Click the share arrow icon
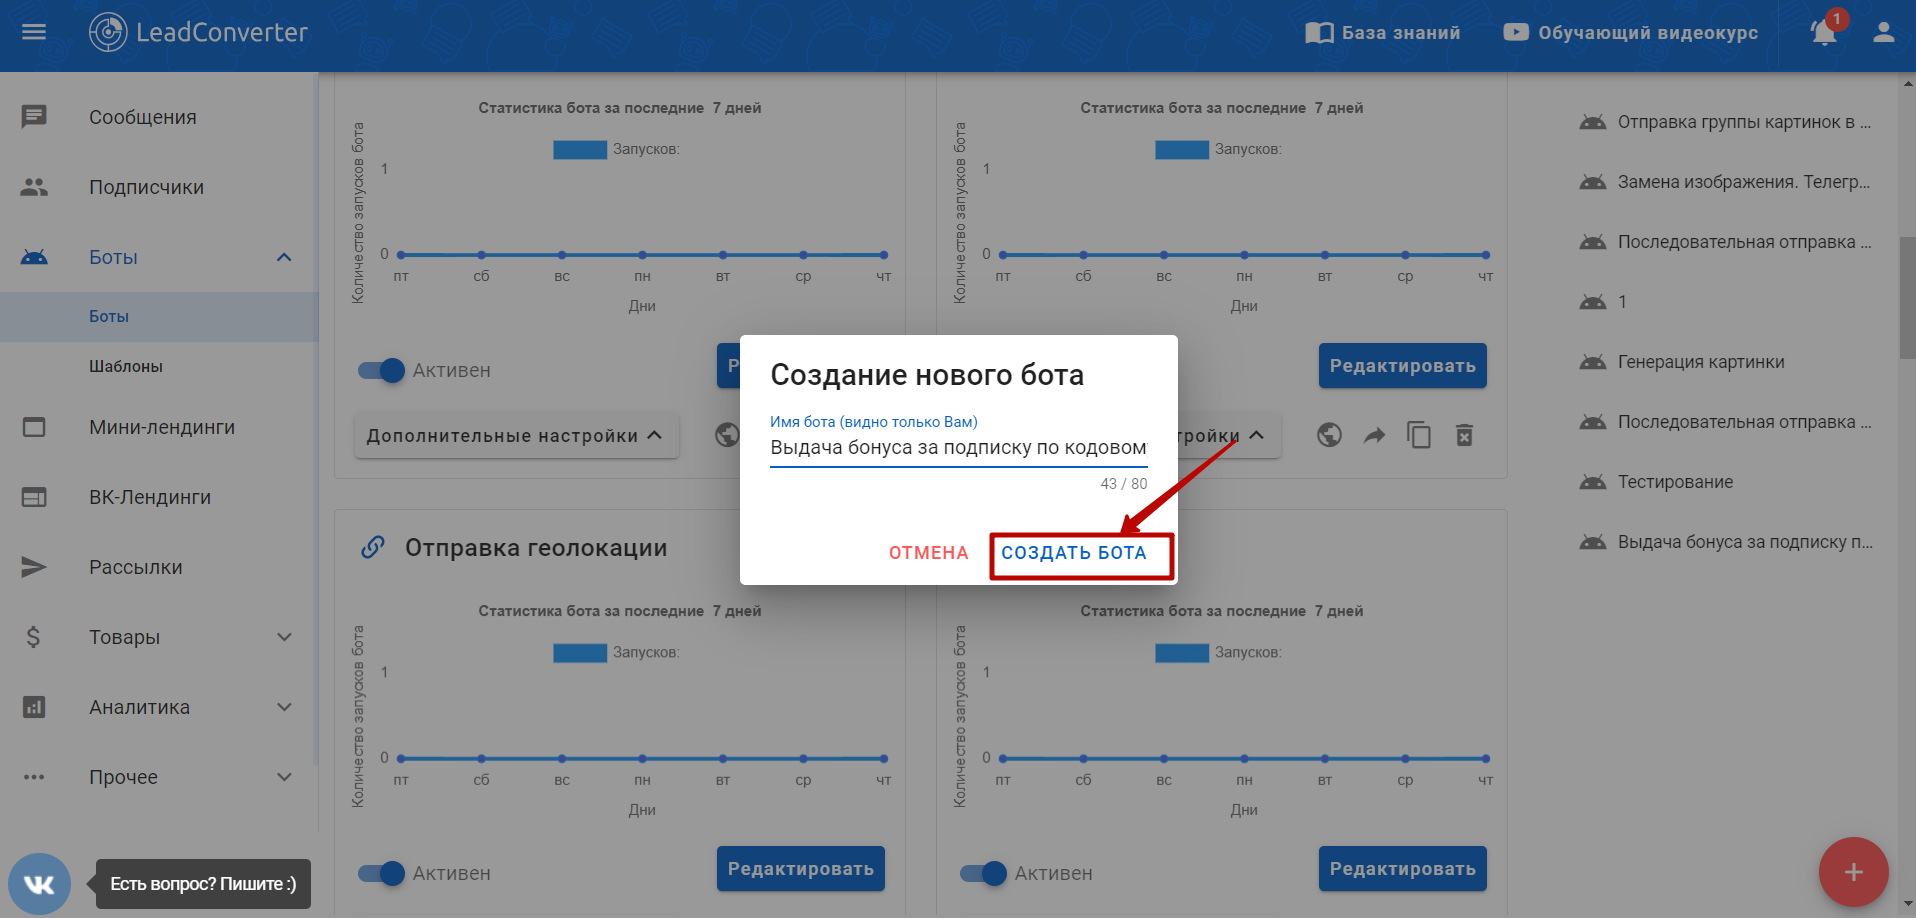 (1374, 435)
